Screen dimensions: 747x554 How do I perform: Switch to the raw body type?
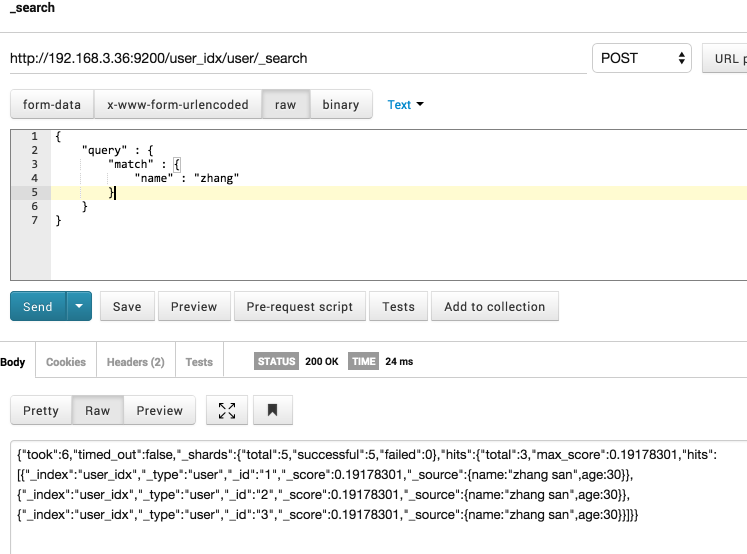pyautogui.click(x=286, y=104)
